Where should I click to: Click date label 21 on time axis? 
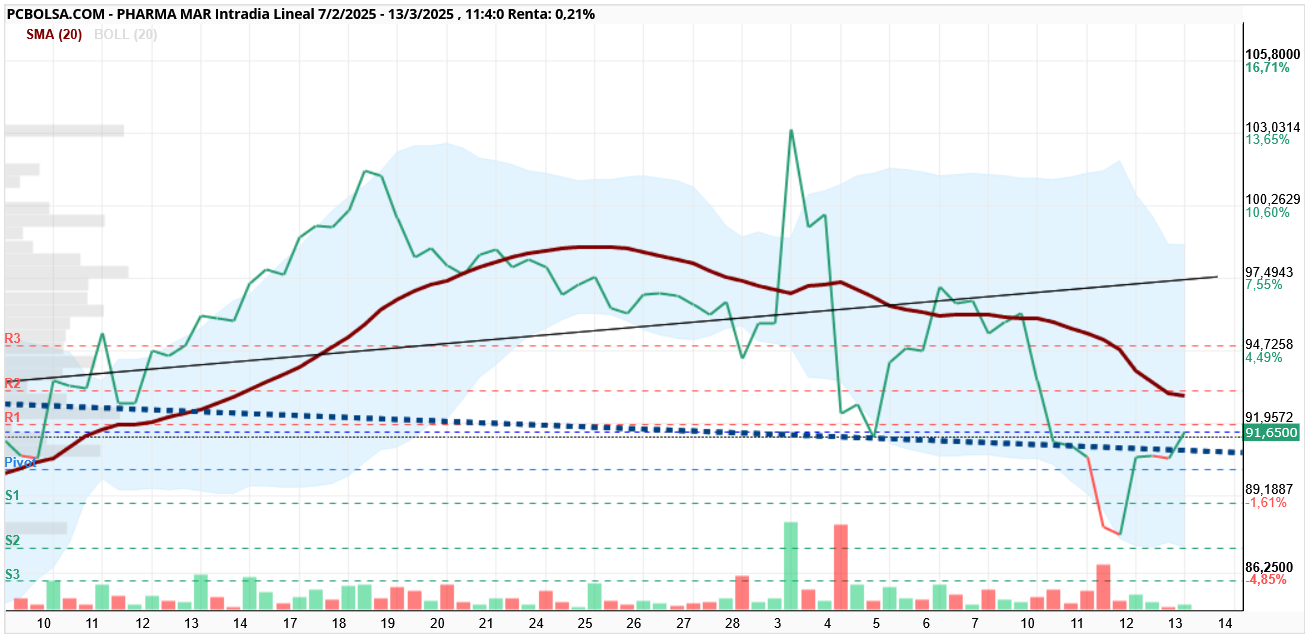coord(486,622)
